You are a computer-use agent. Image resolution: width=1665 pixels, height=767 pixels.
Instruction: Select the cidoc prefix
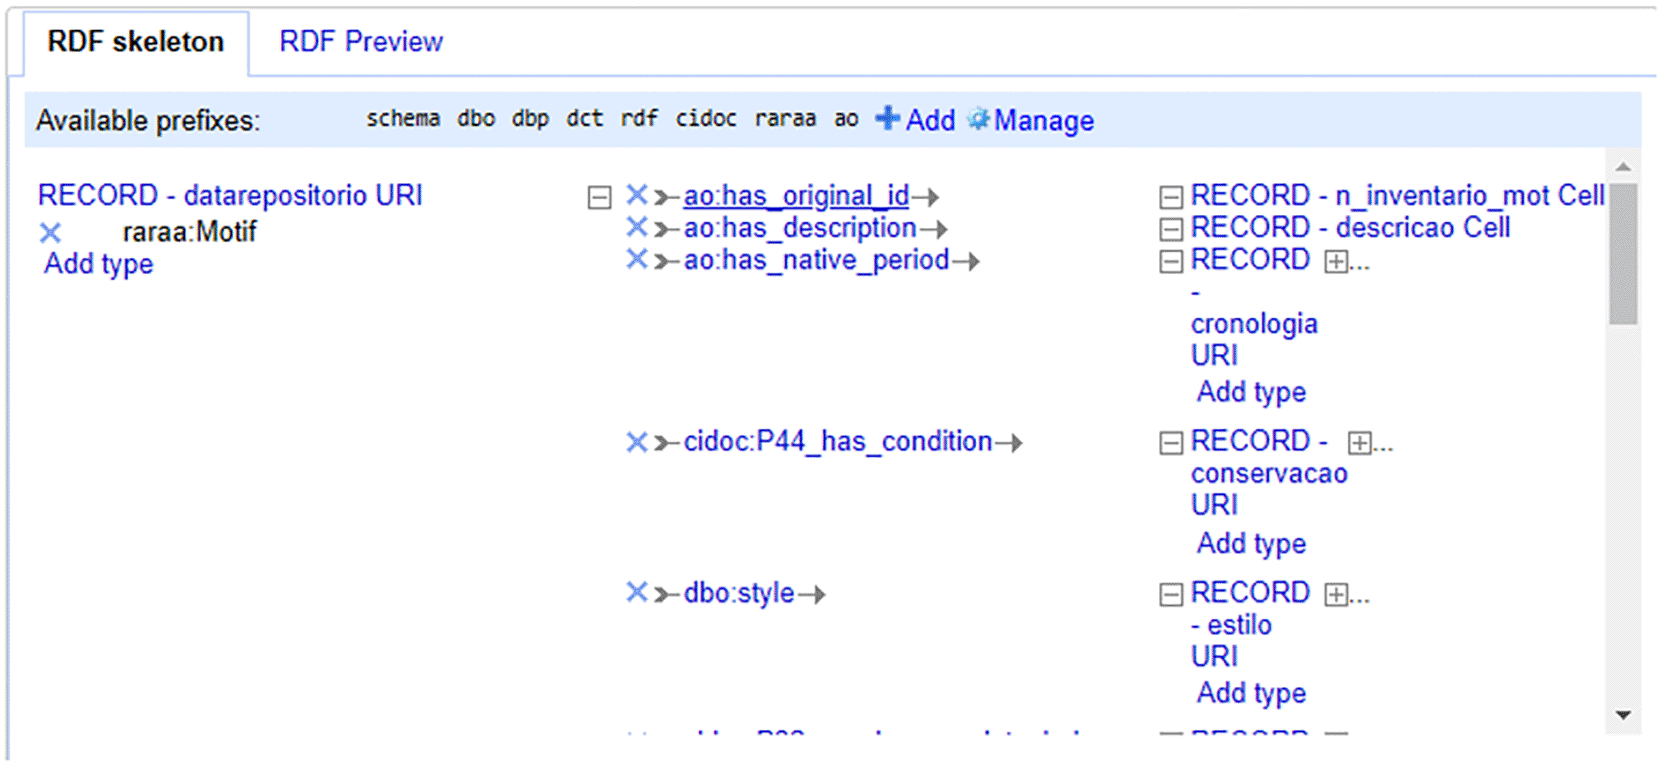(x=706, y=119)
